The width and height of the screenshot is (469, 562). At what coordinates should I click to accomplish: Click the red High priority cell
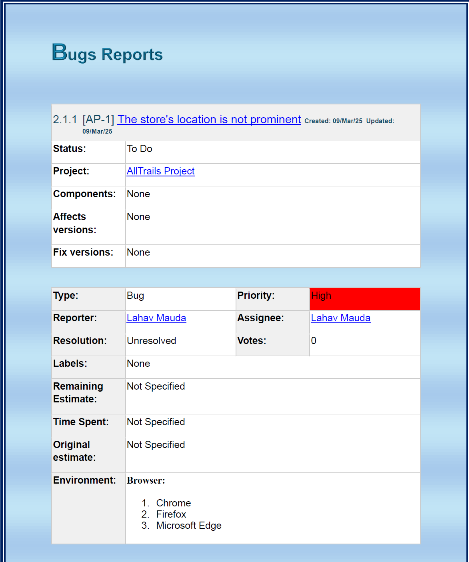365,299
